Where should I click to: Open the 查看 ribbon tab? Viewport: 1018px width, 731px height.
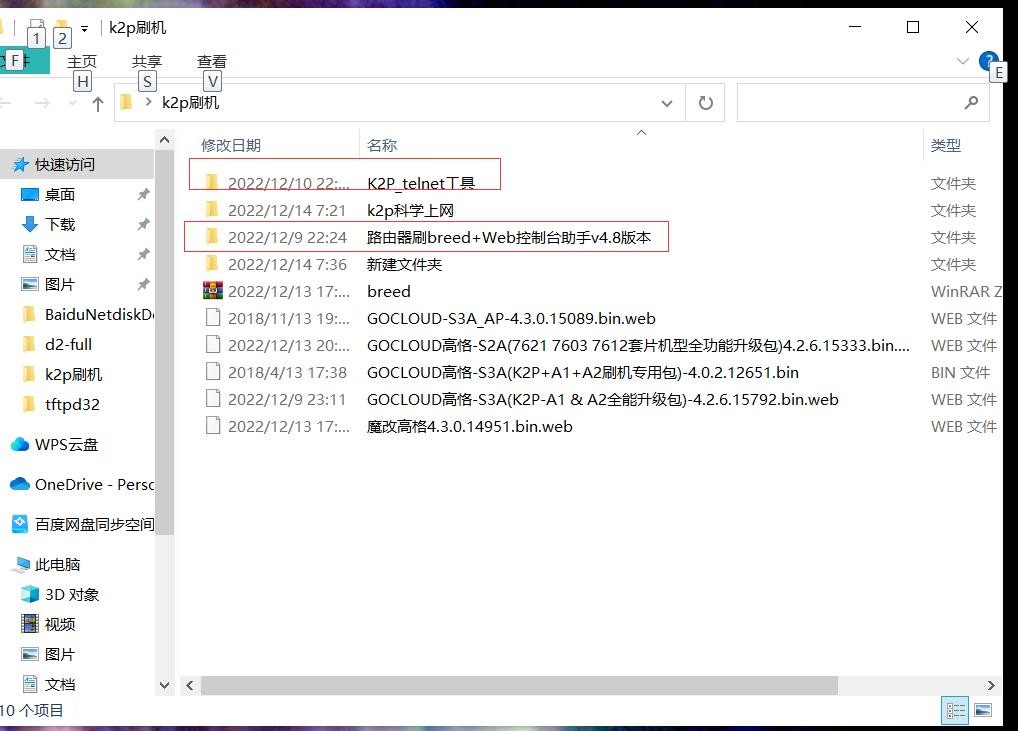click(x=212, y=62)
